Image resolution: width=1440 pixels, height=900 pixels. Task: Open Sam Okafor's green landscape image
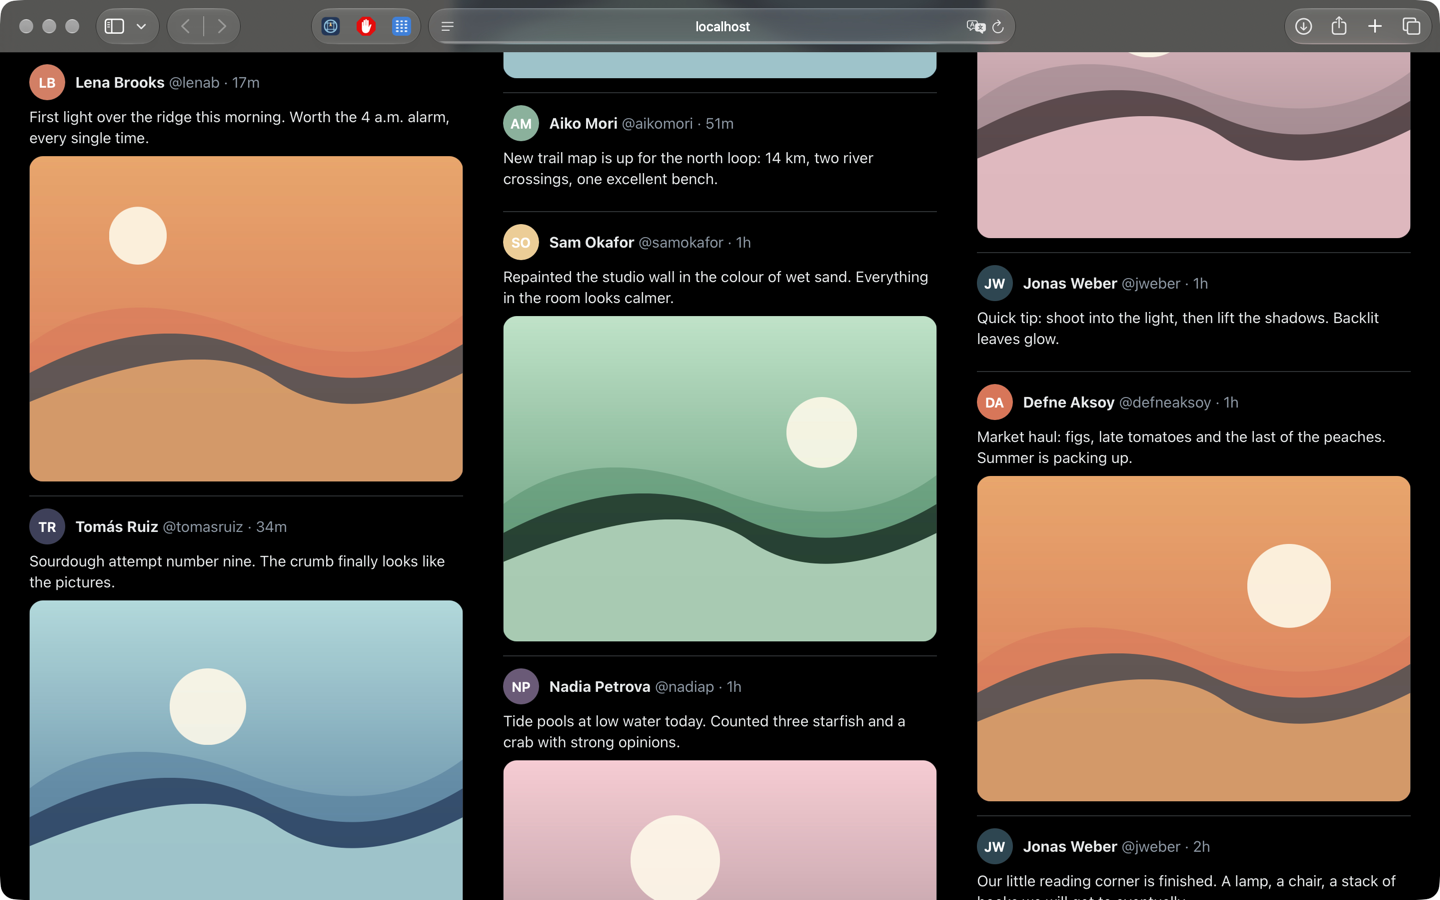point(720,479)
